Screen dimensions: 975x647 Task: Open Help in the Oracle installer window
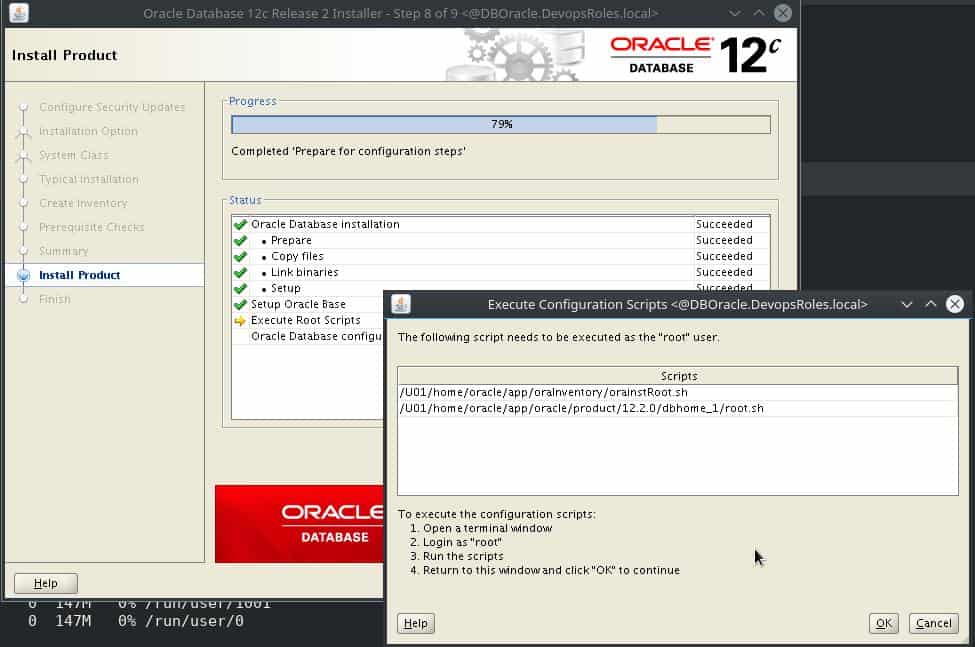(x=45, y=583)
